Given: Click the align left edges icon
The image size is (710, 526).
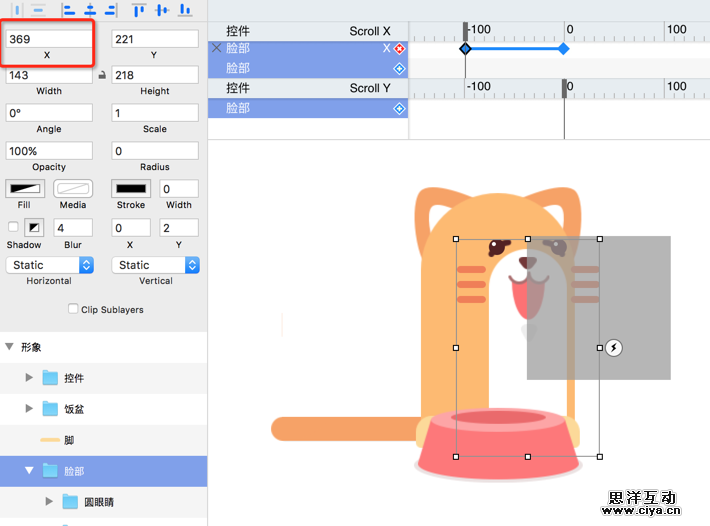Looking at the screenshot, I should tap(68, 10).
